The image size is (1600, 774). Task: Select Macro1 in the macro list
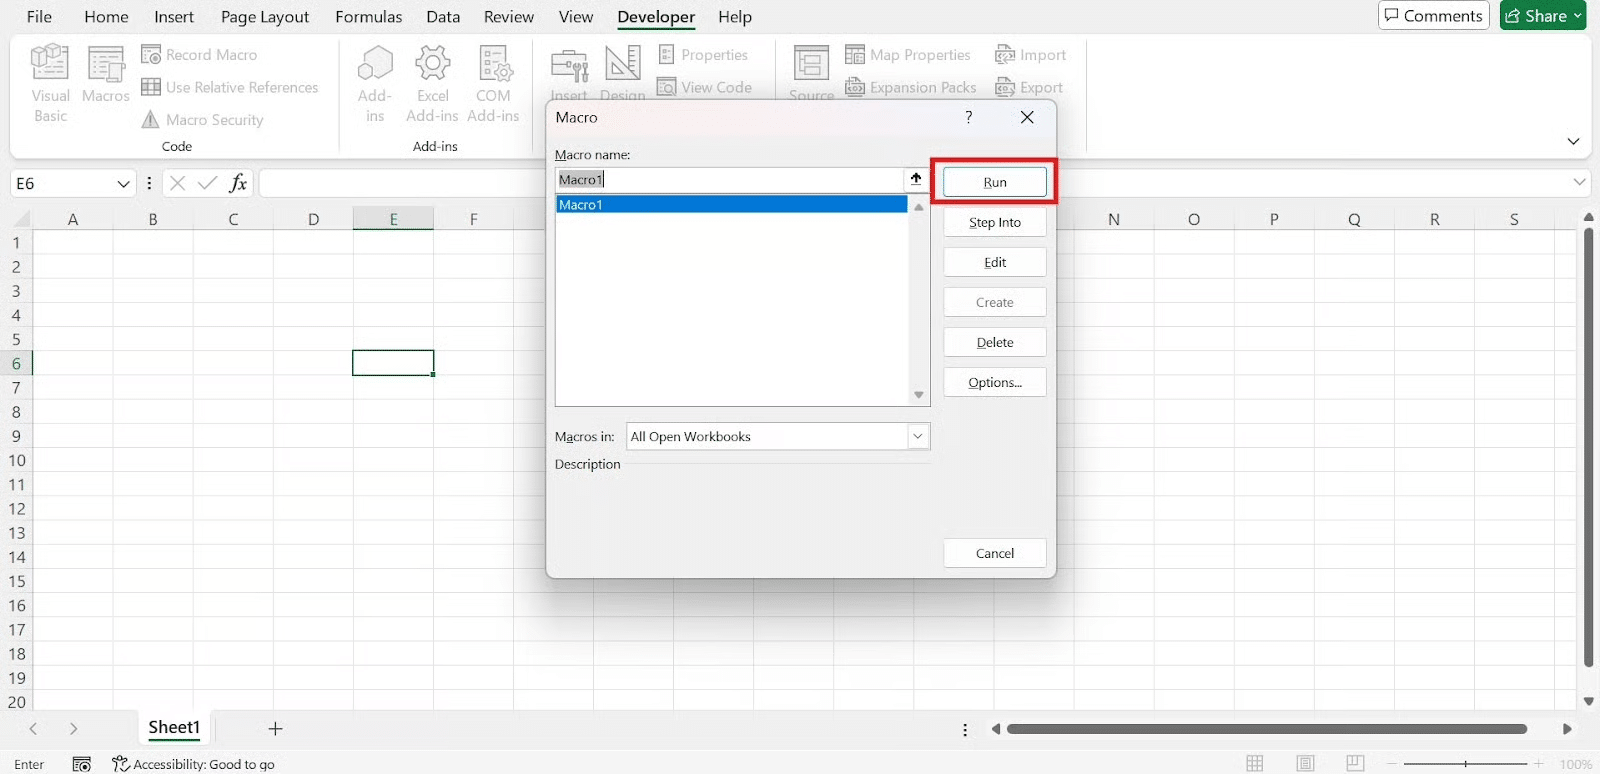[731, 205]
